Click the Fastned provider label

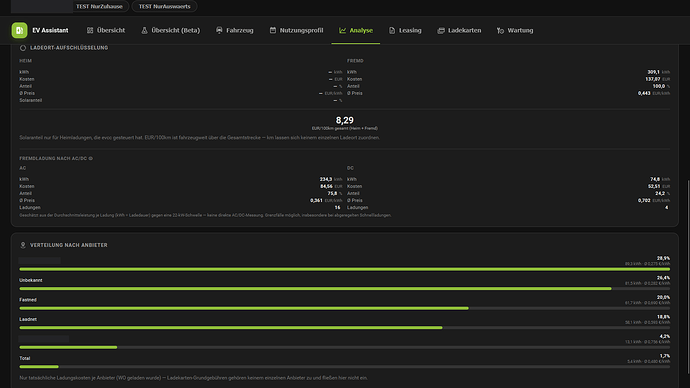28,300
